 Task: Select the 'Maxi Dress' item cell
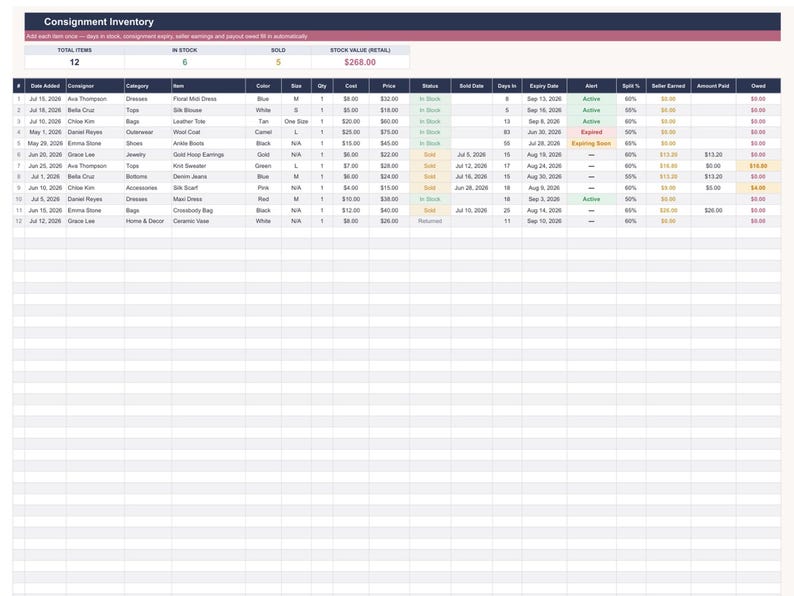point(208,199)
